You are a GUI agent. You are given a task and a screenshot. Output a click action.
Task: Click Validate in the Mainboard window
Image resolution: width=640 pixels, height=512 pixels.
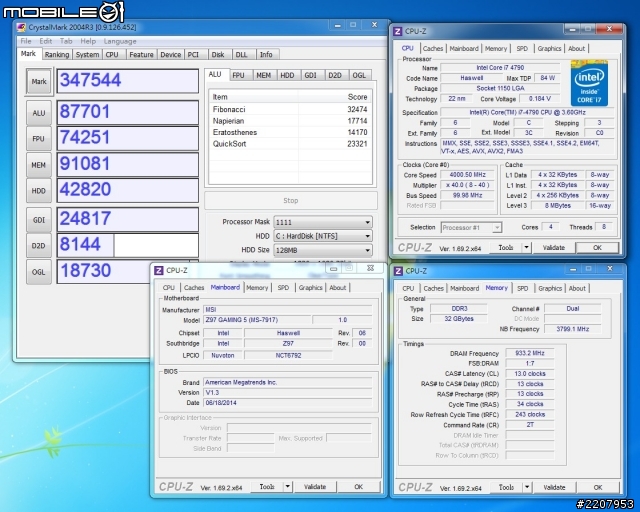[315, 487]
